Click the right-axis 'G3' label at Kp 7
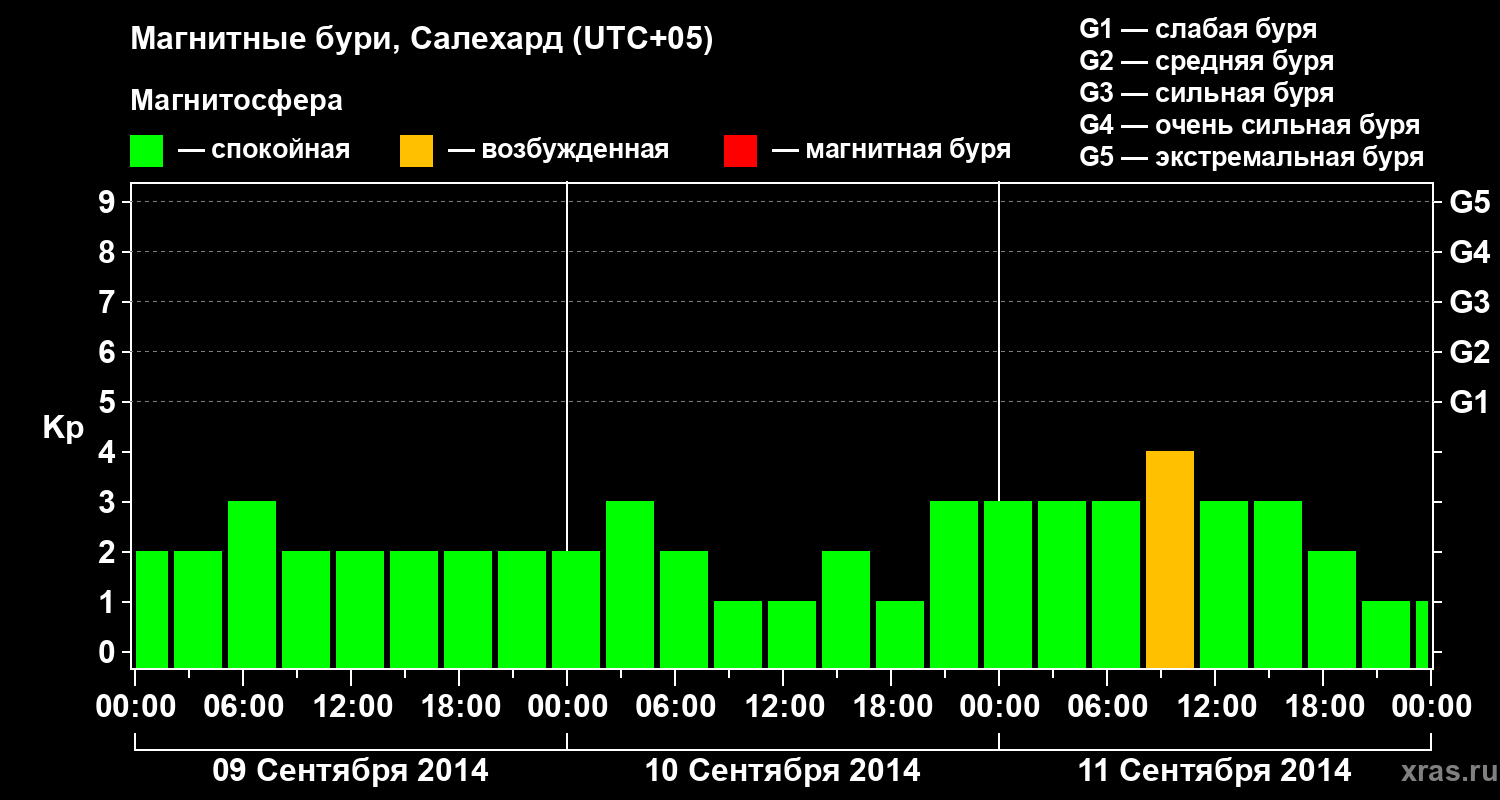 point(1469,302)
